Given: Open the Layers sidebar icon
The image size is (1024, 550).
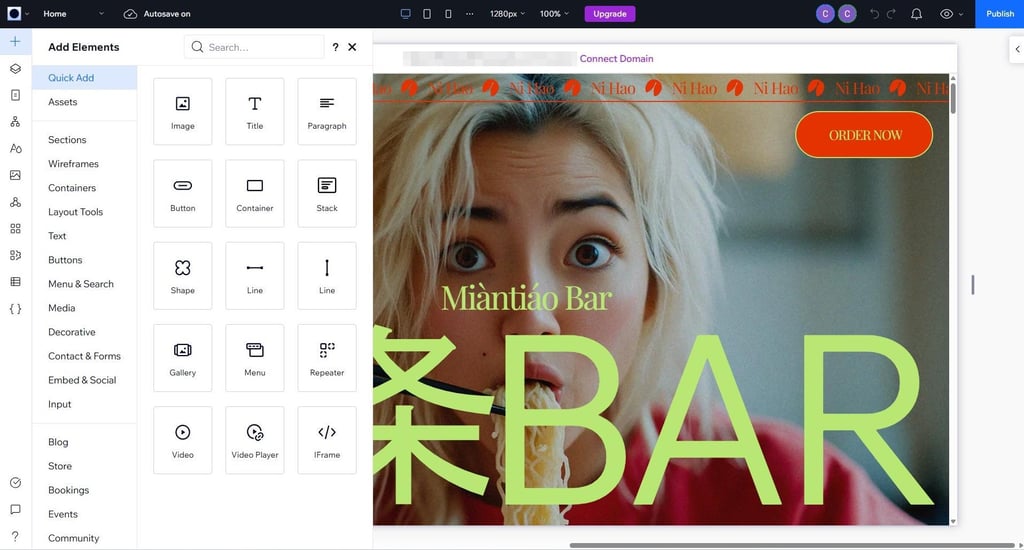Looking at the screenshot, I should click(16, 69).
